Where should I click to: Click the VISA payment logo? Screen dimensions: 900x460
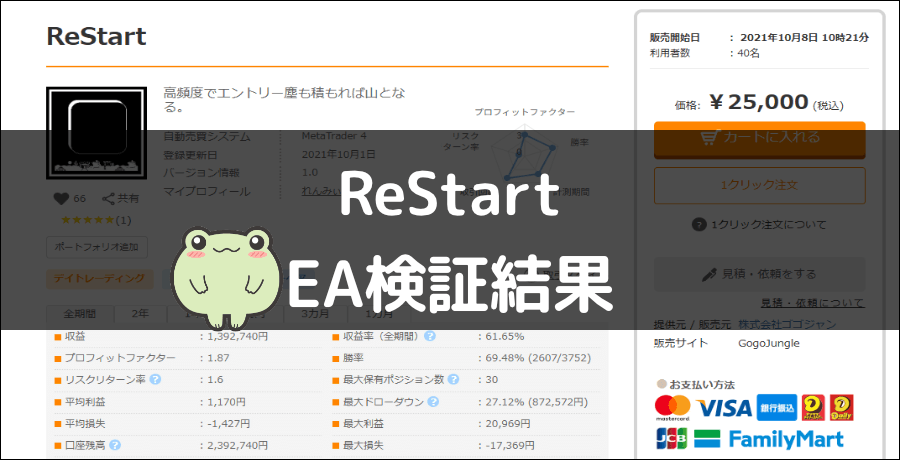[x=724, y=407]
